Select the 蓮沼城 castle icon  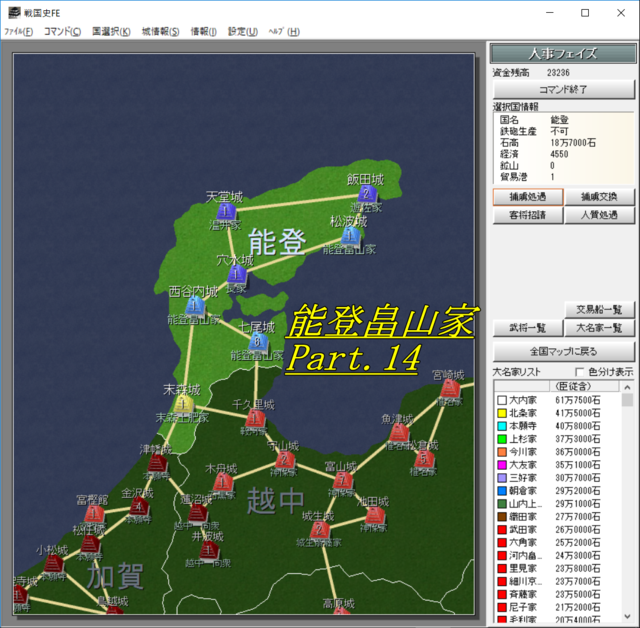(198, 514)
